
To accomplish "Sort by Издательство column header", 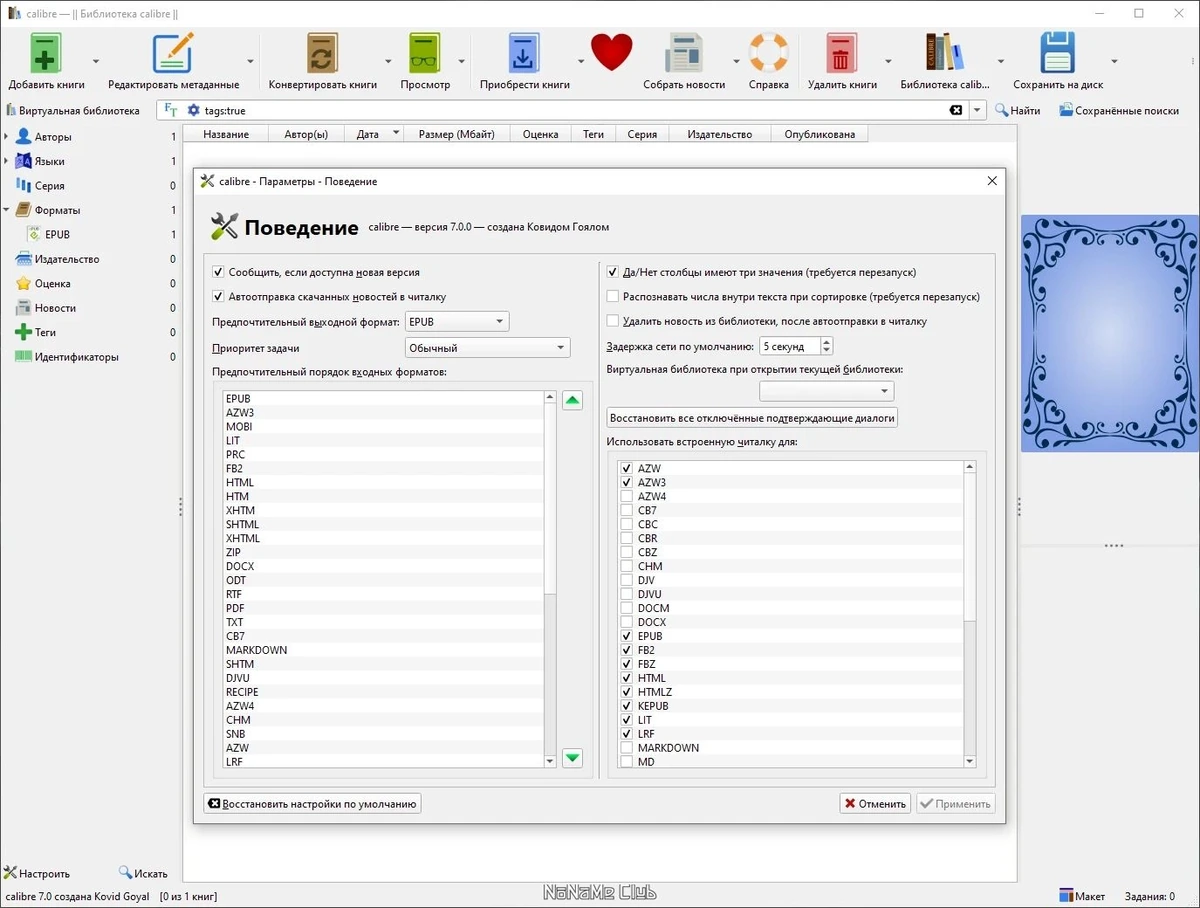I will [720, 134].
